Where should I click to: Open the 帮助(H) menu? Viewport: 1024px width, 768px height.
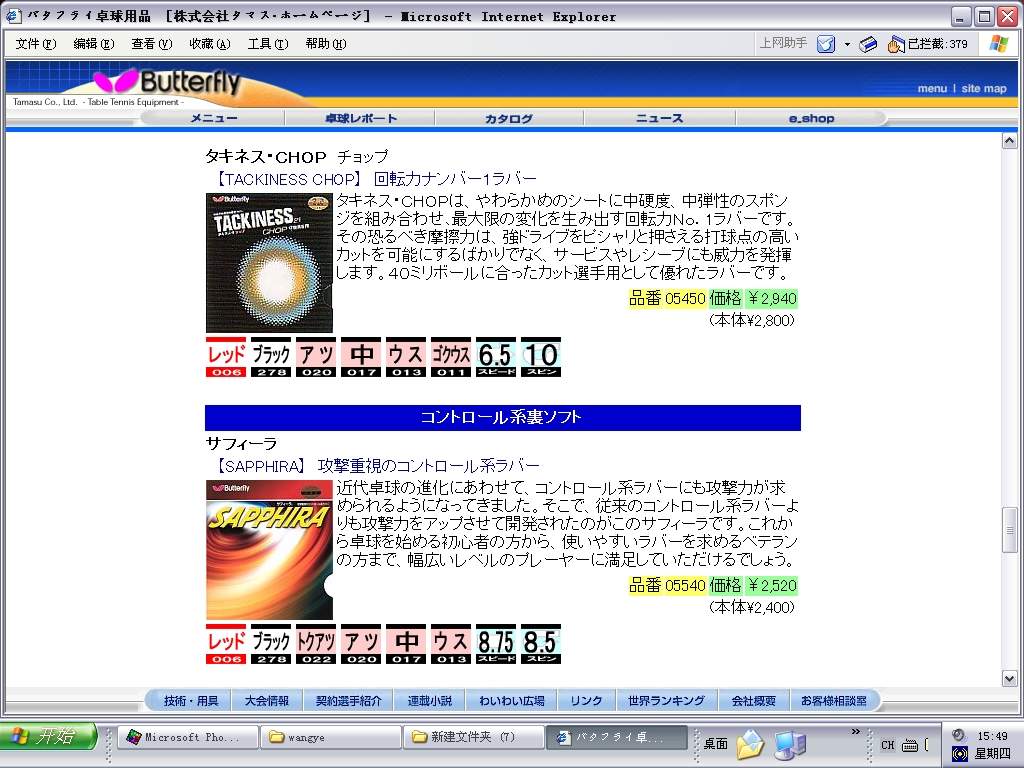click(326, 44)
